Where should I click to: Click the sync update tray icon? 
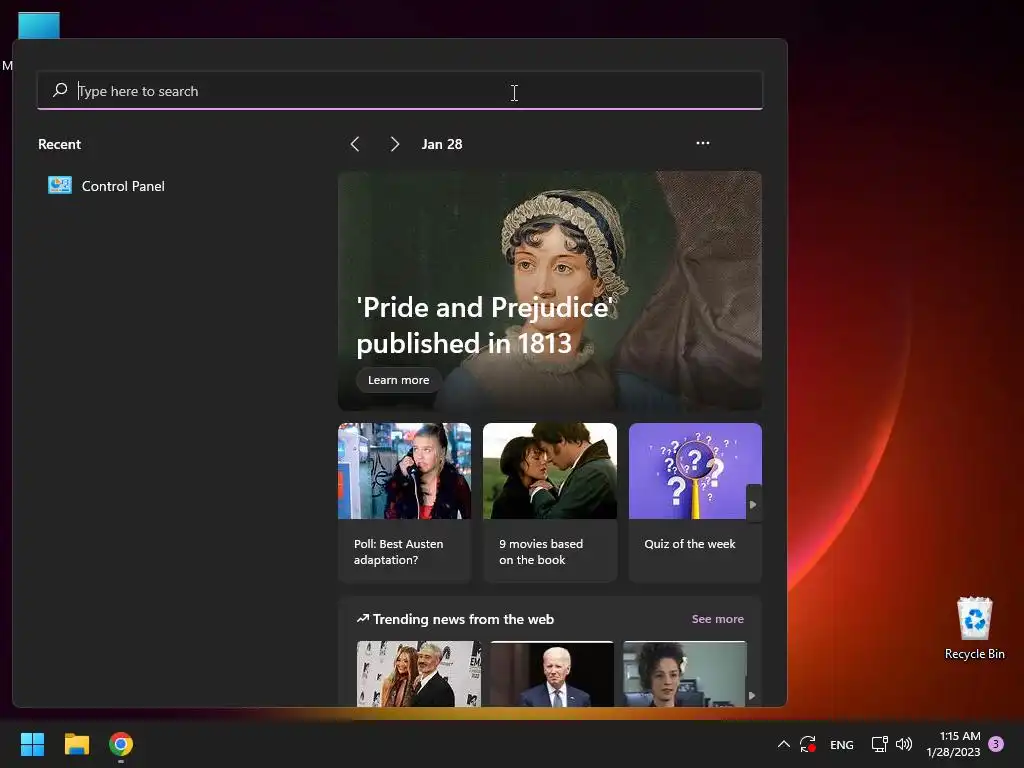(808, 744)
